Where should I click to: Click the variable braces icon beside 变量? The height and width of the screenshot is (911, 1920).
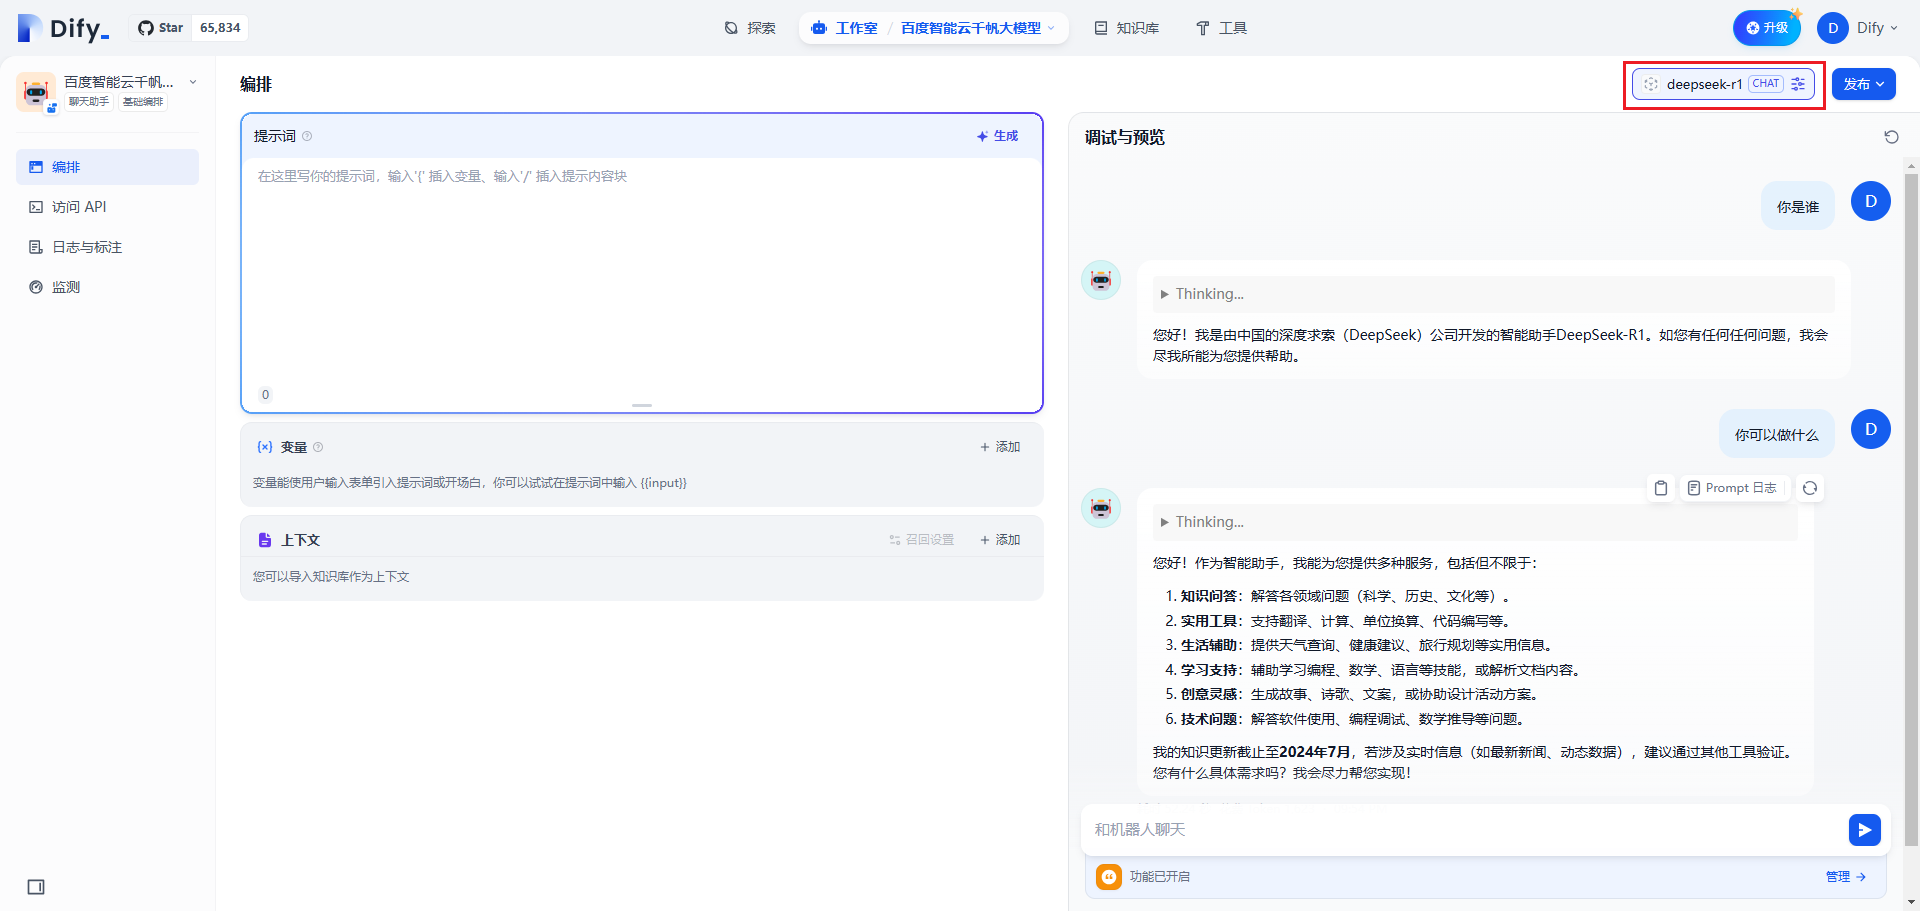point(265,447)
